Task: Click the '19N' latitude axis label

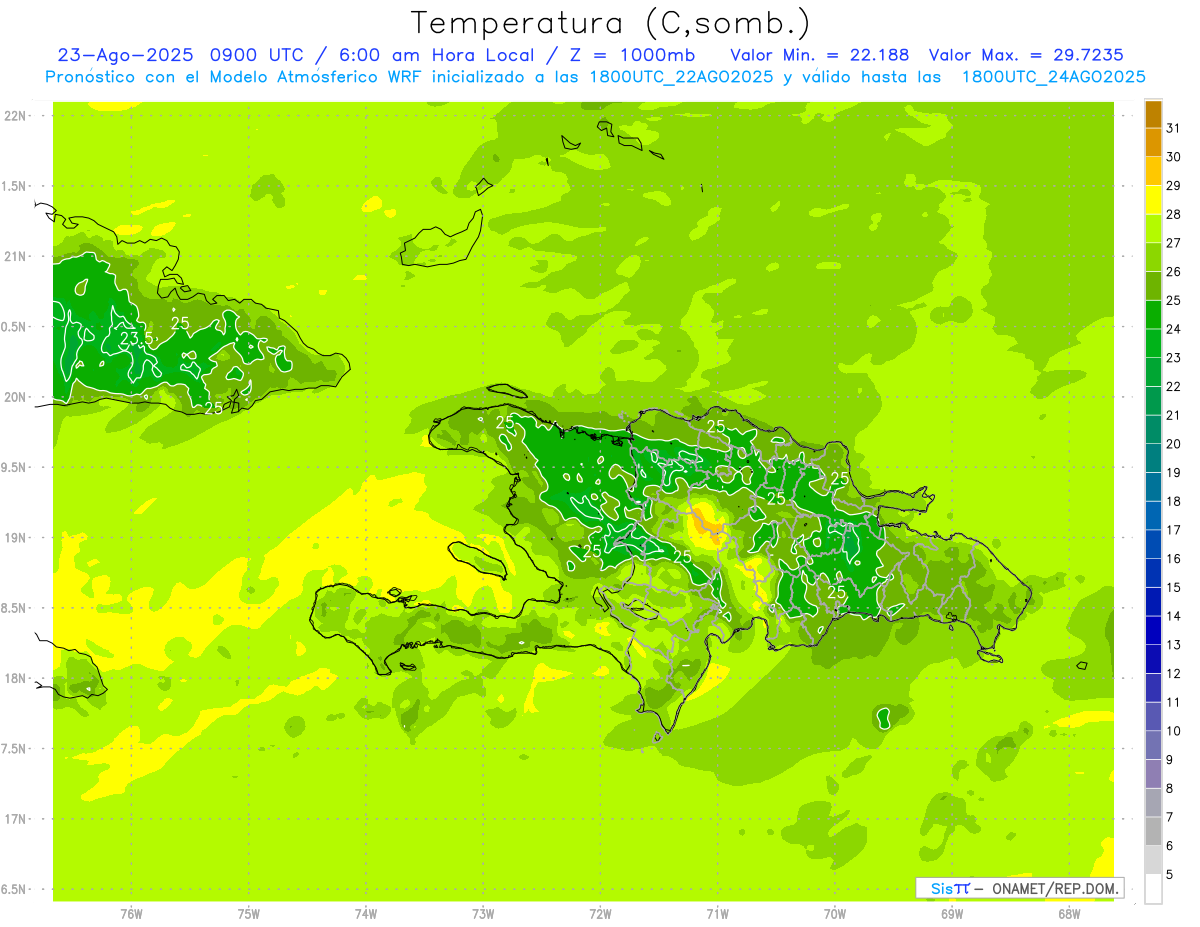Action: coord(16,538)
